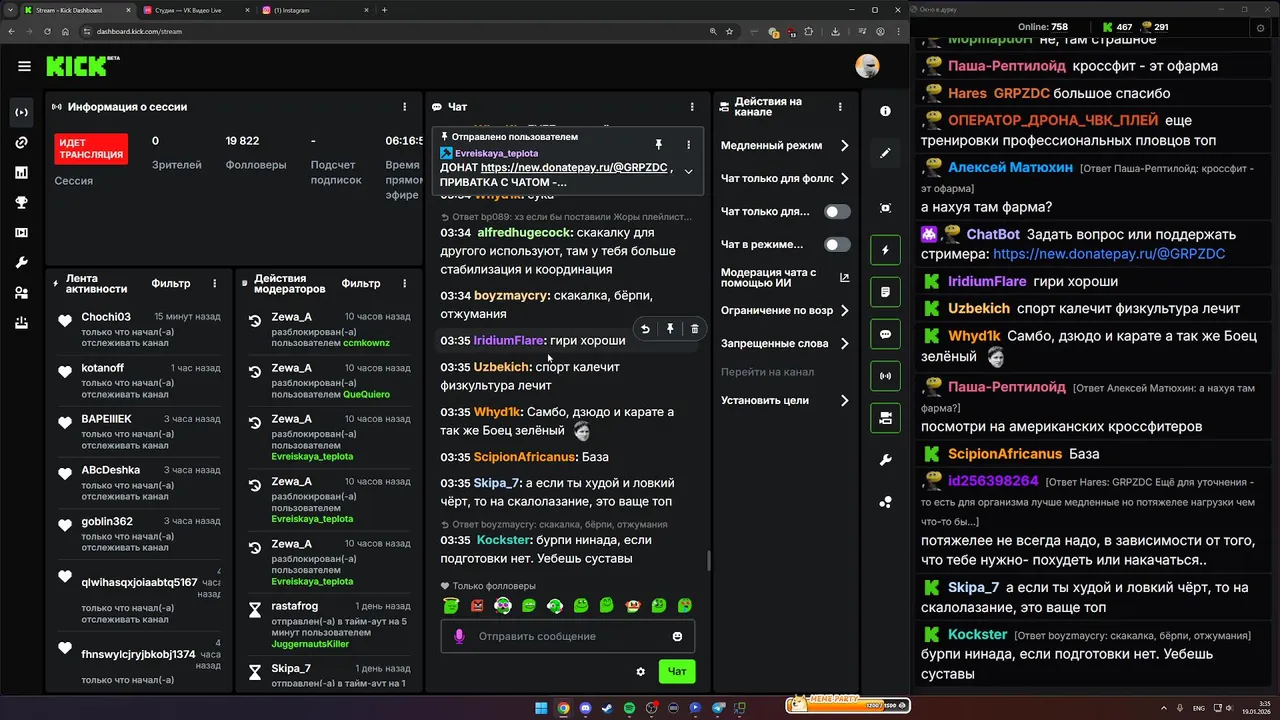1280x720 pixels.
Task: Click the 'Перейти на канал' link
Action: (767, 372)
